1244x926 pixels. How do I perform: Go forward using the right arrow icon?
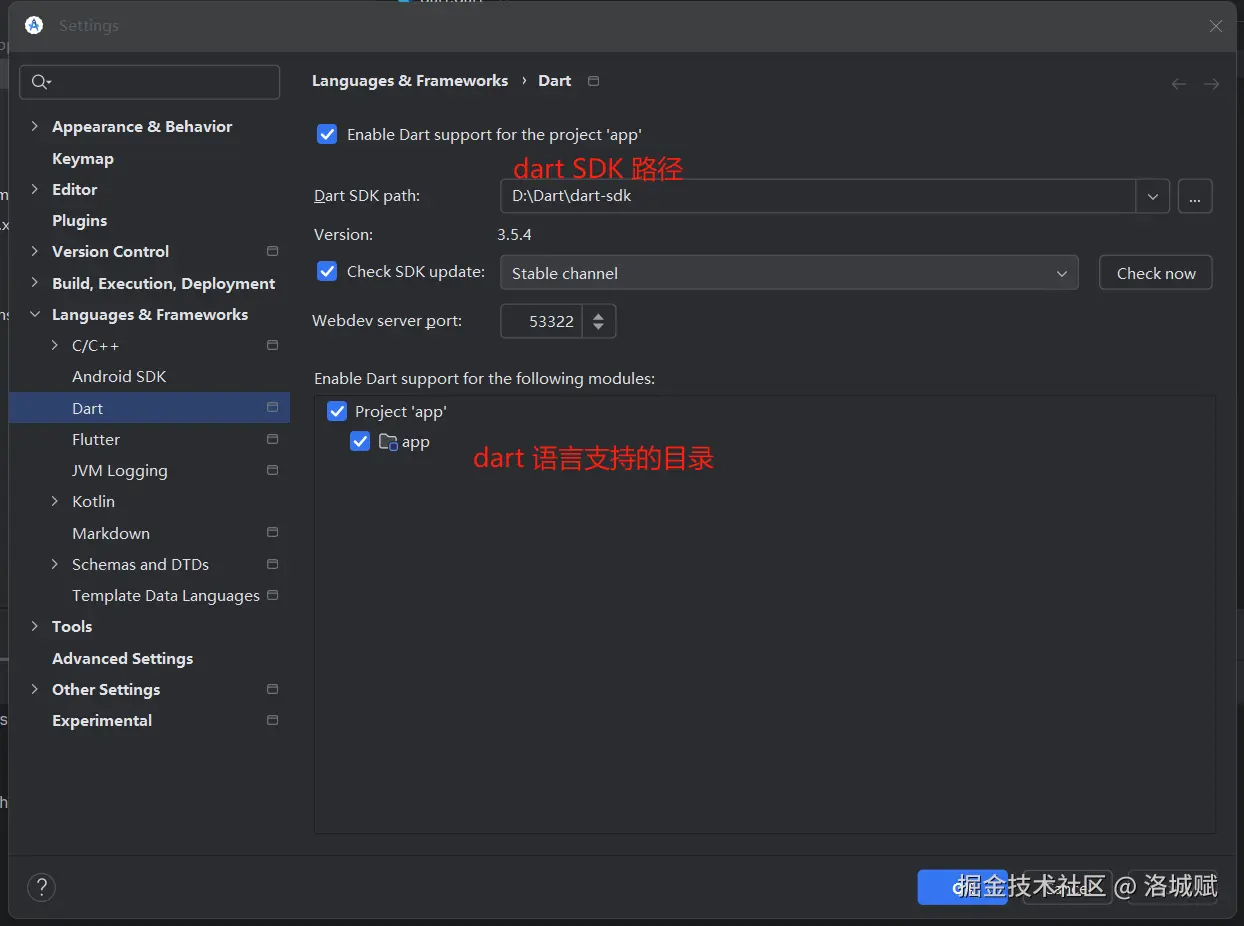(x=1211, y=84)
